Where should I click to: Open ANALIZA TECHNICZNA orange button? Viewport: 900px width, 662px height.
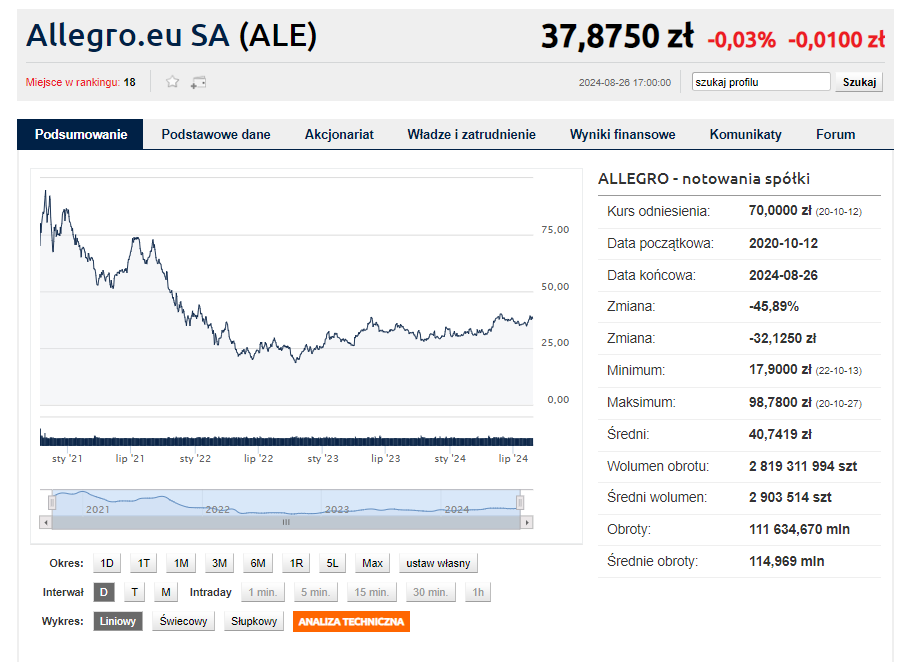tap(351, 622)
